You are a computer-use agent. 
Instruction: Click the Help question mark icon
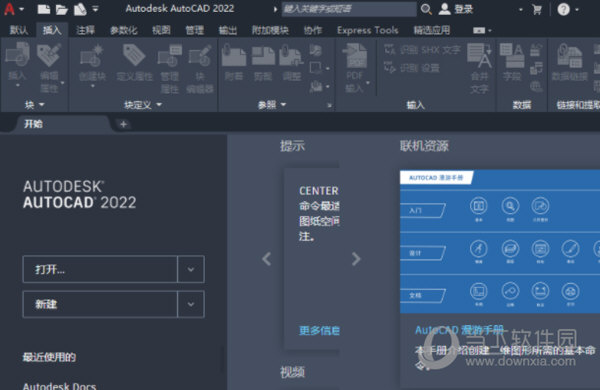tap(563, 9)
